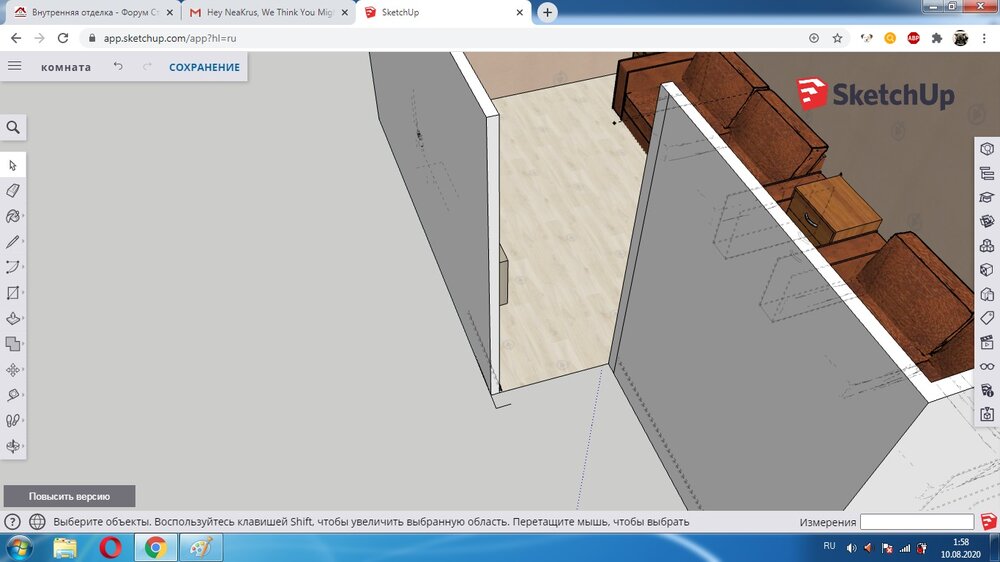Open the Chrome extensions puzzle menu

pos(937,38)
